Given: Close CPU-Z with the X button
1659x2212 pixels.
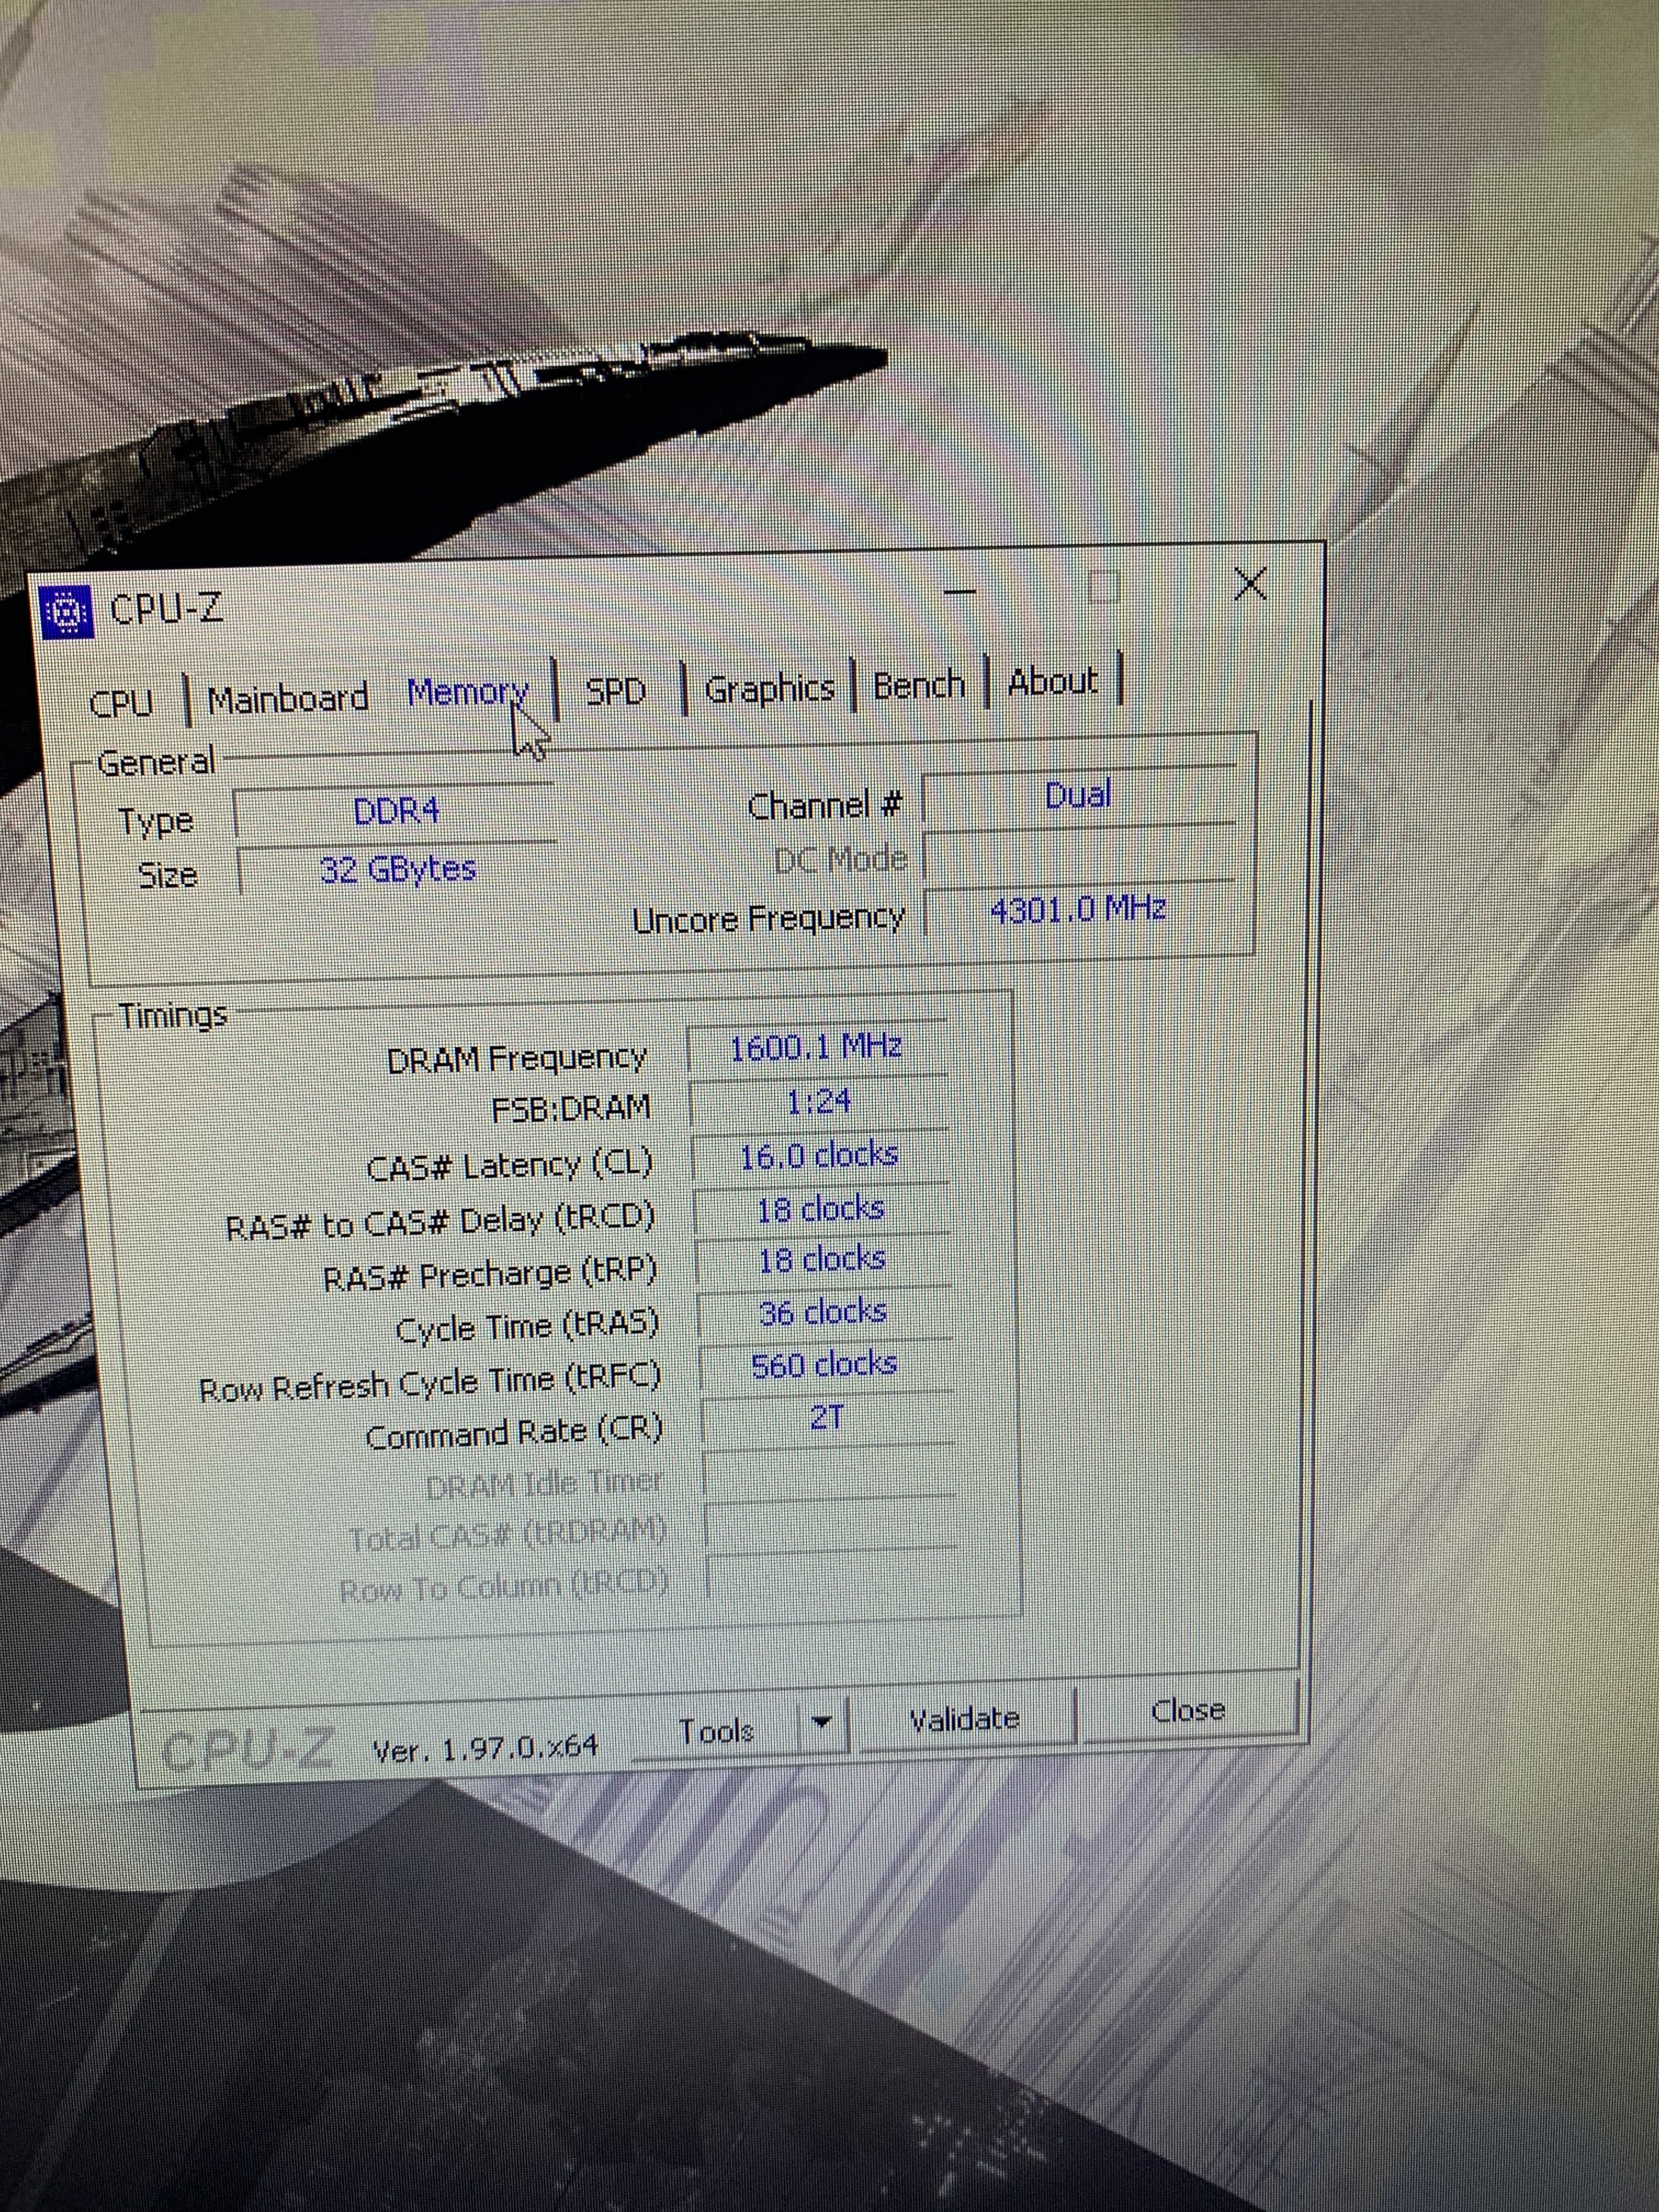Looking at the screenshot, I should [x=1251, y=584].
